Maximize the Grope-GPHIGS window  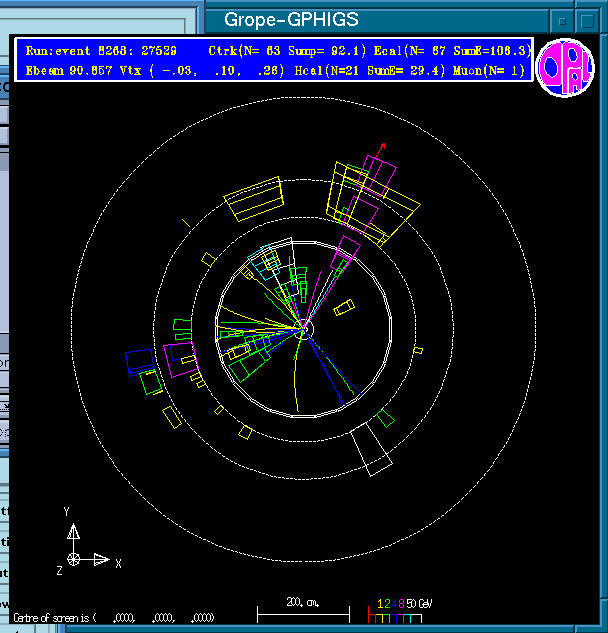(589, 19)
